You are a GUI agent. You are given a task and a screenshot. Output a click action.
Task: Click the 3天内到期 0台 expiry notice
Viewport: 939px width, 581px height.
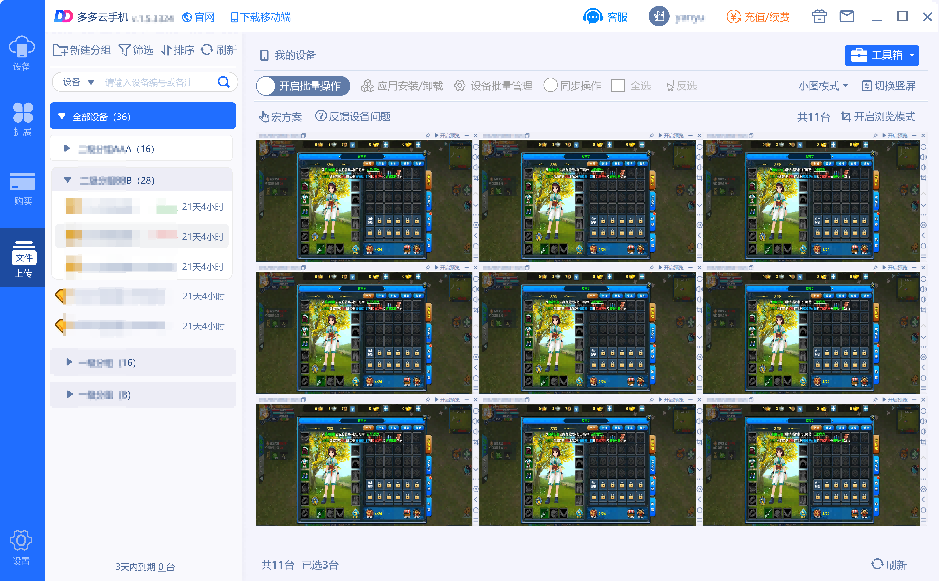click(145, 567)
